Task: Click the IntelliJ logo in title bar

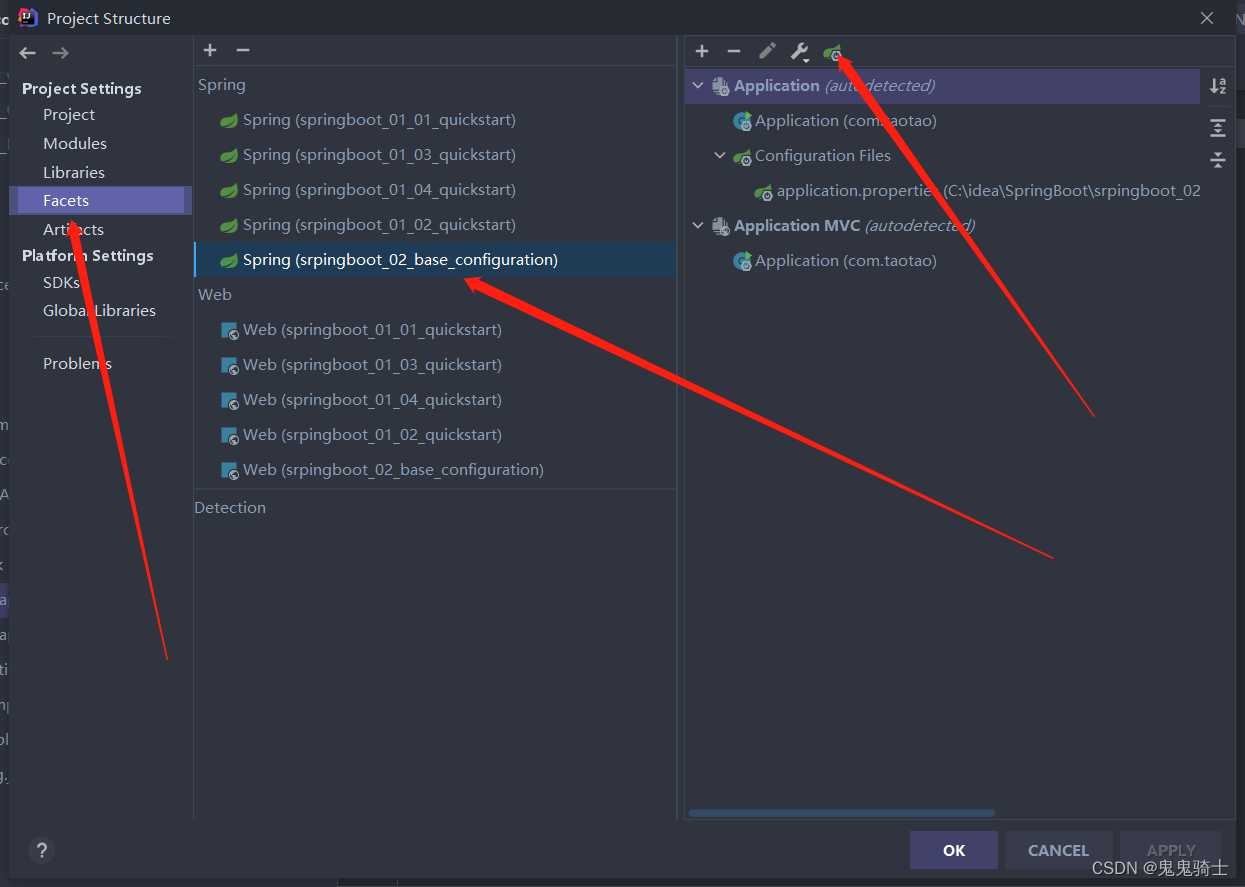Action: tap(28, 18)
